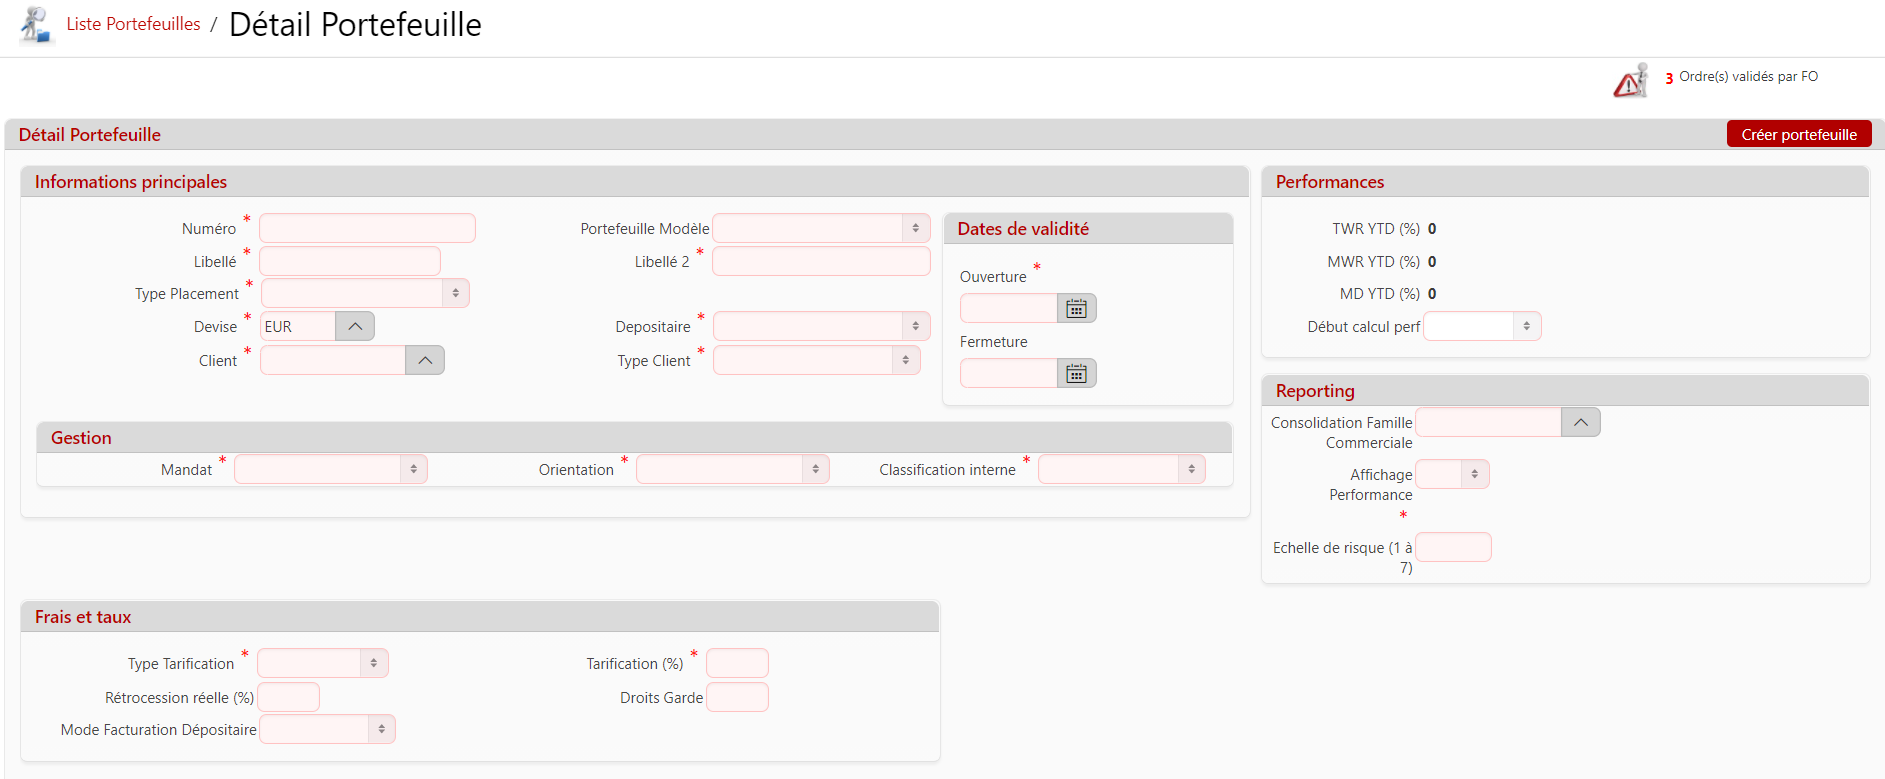Open the Portefeuille Modèle dropdown

click(821, 229)
